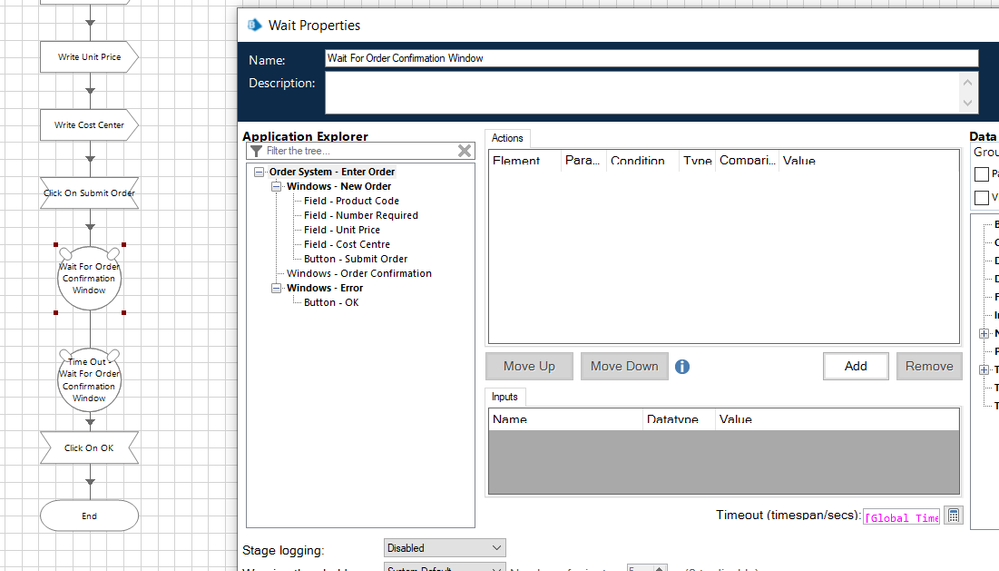This screenshot has width=999, height=571.
Task: Collapse the Windows - New Order node
Action: pos(277,187)
